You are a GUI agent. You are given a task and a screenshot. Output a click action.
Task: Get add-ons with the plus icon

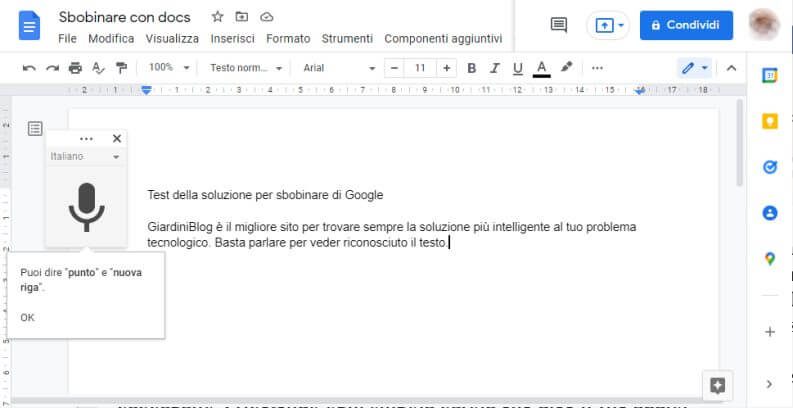pos(770,332)
